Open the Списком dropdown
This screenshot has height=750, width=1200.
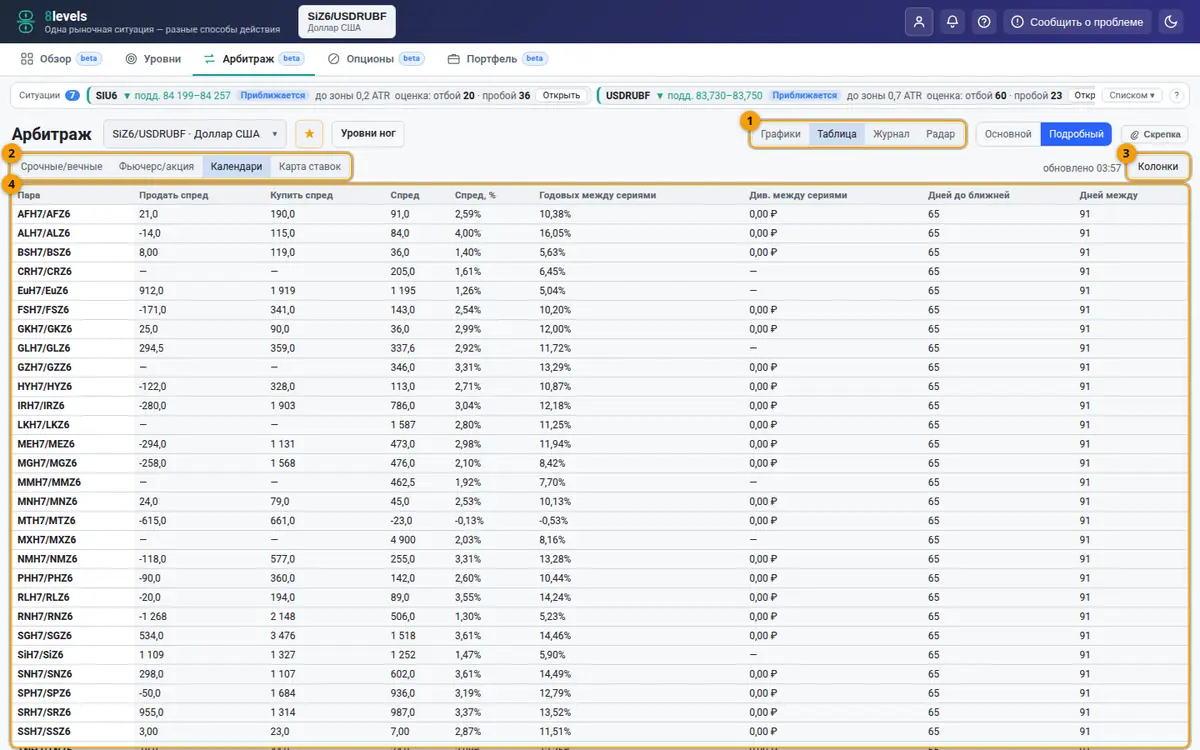pos(1133,96)
